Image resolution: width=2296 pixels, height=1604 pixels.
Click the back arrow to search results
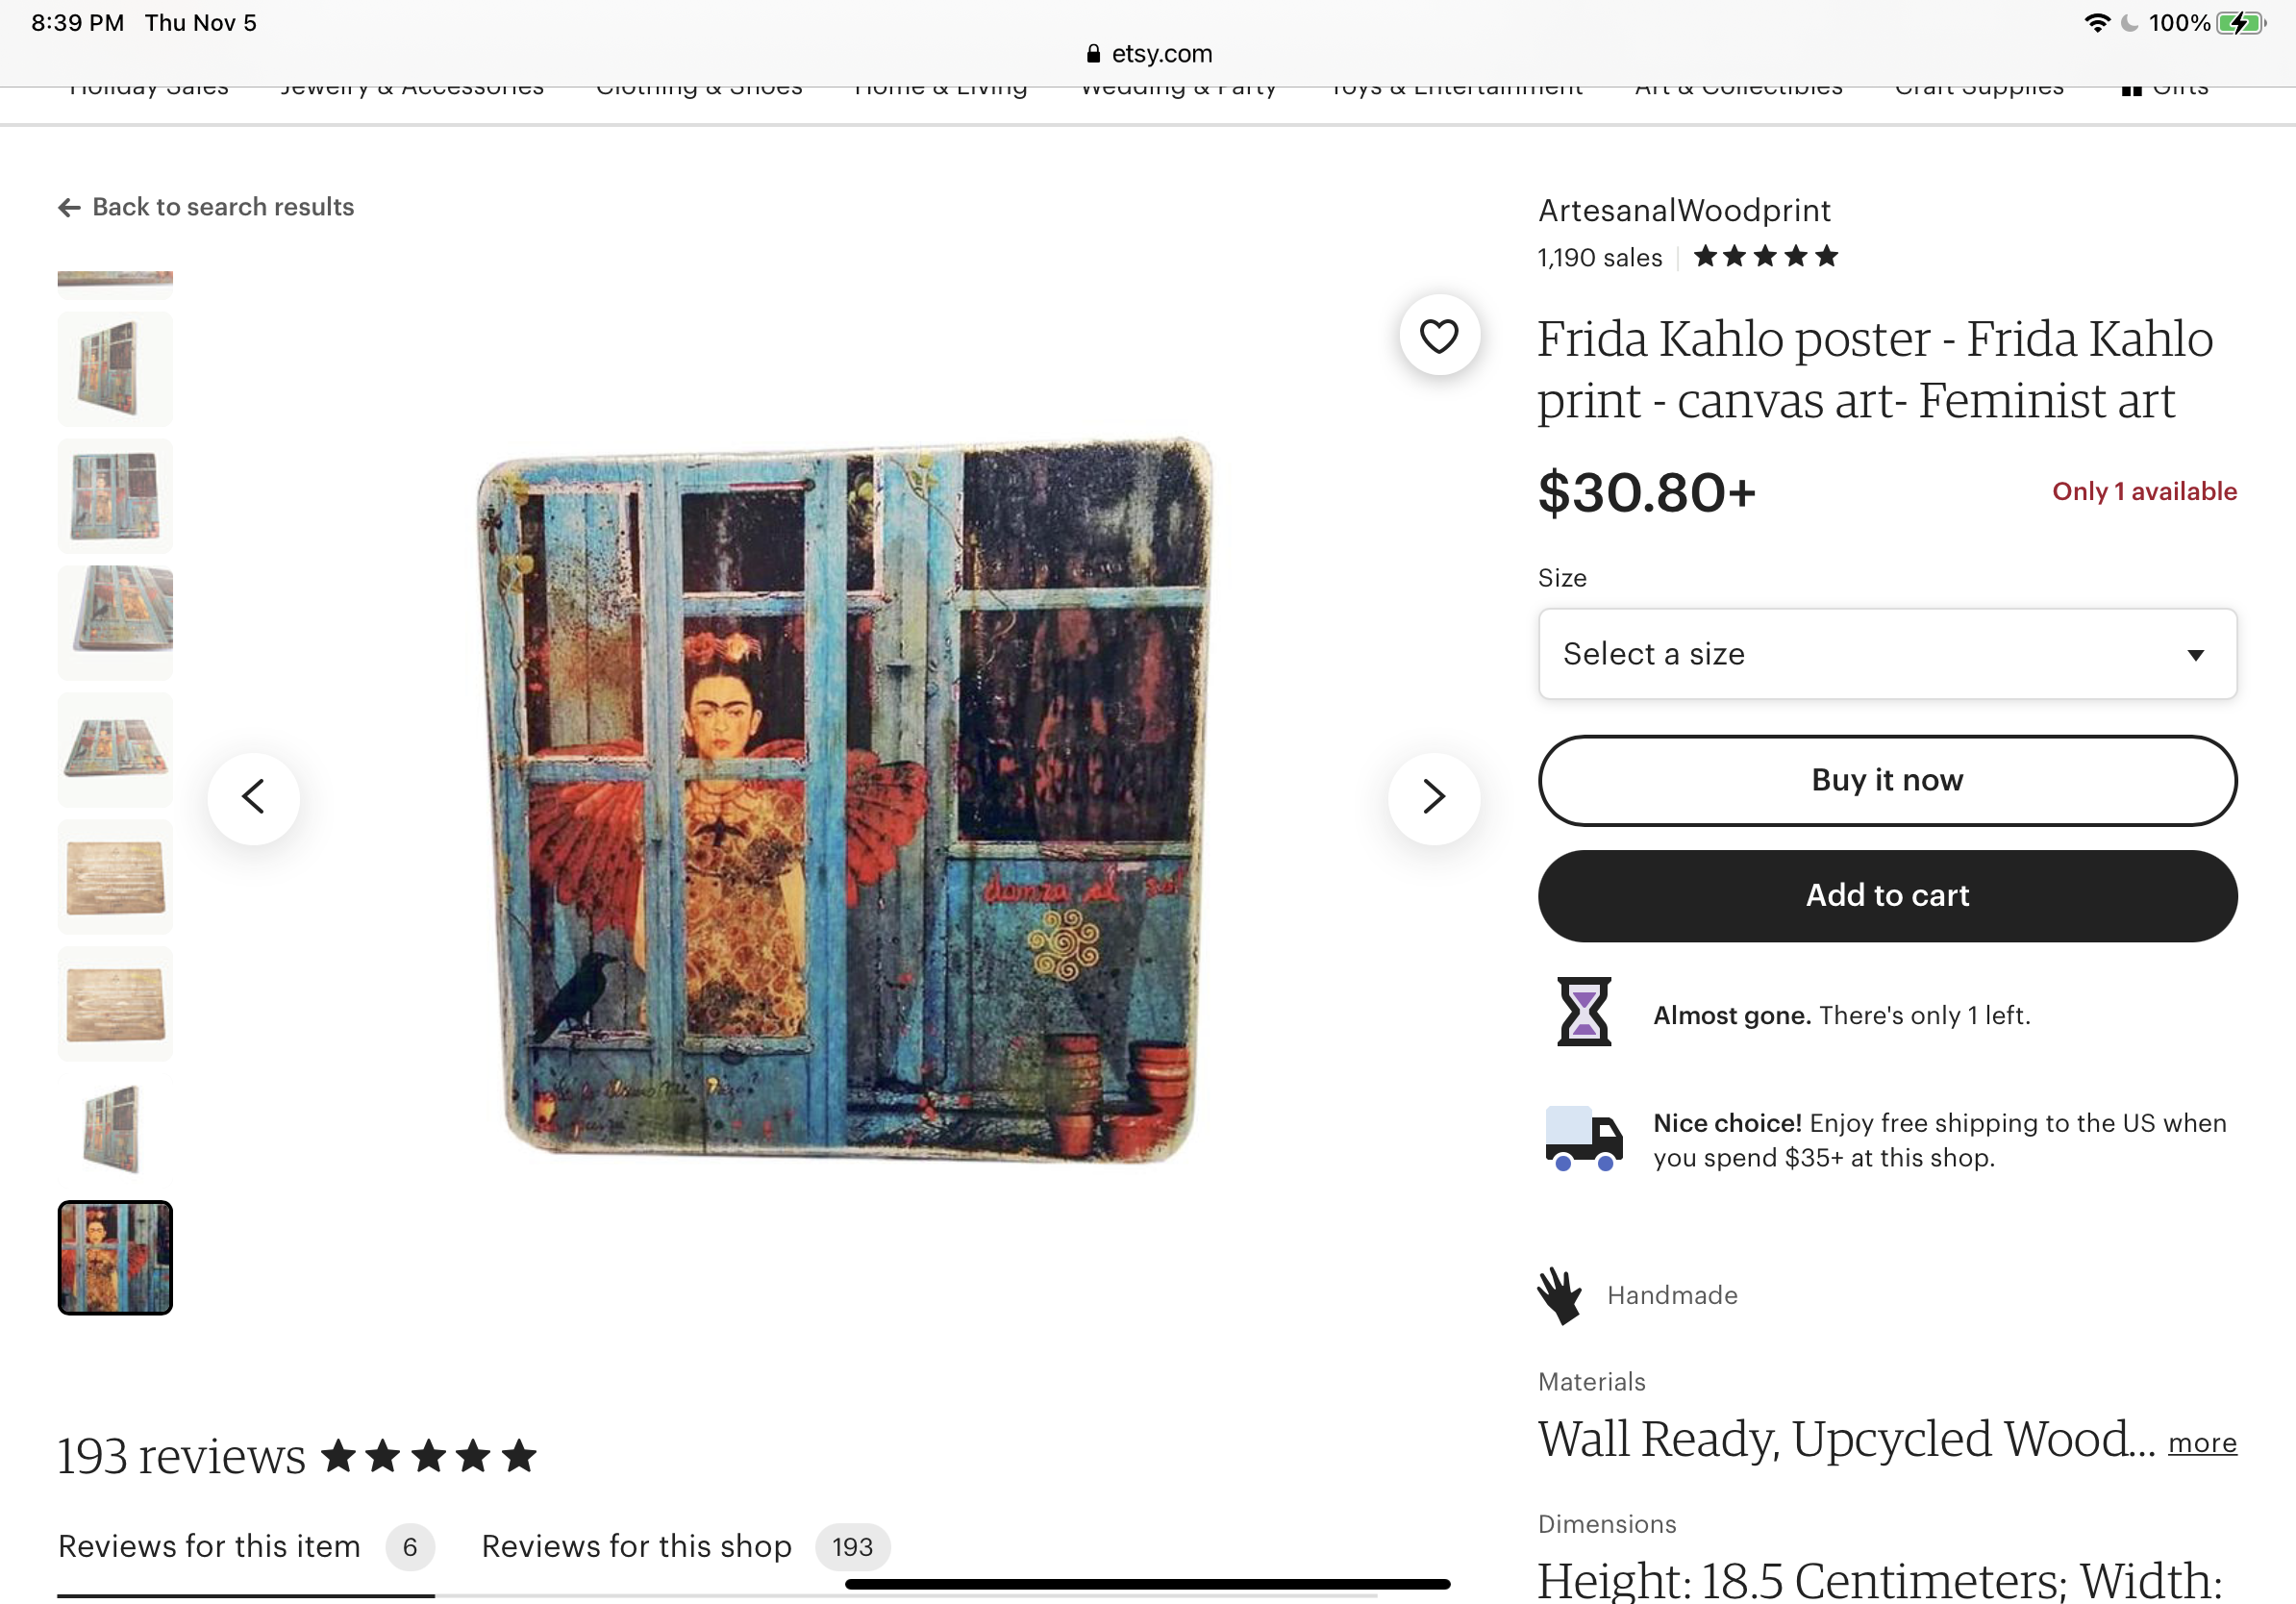(69, 207)
